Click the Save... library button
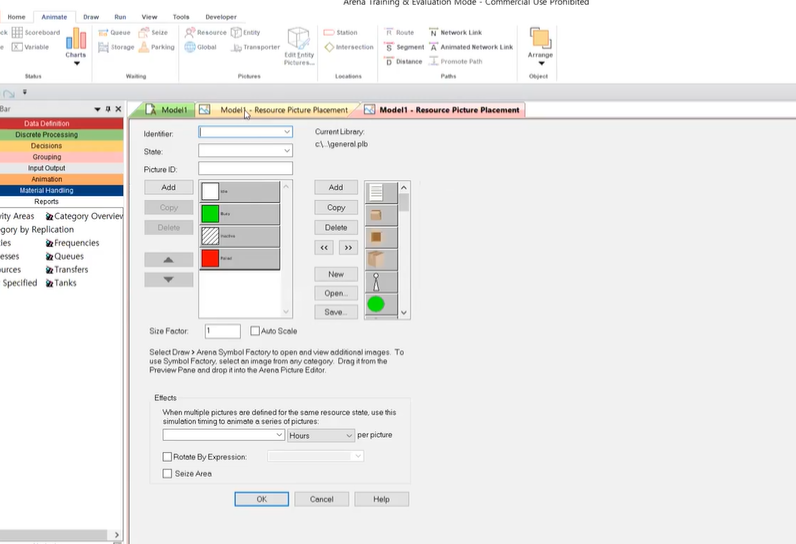 336,312
